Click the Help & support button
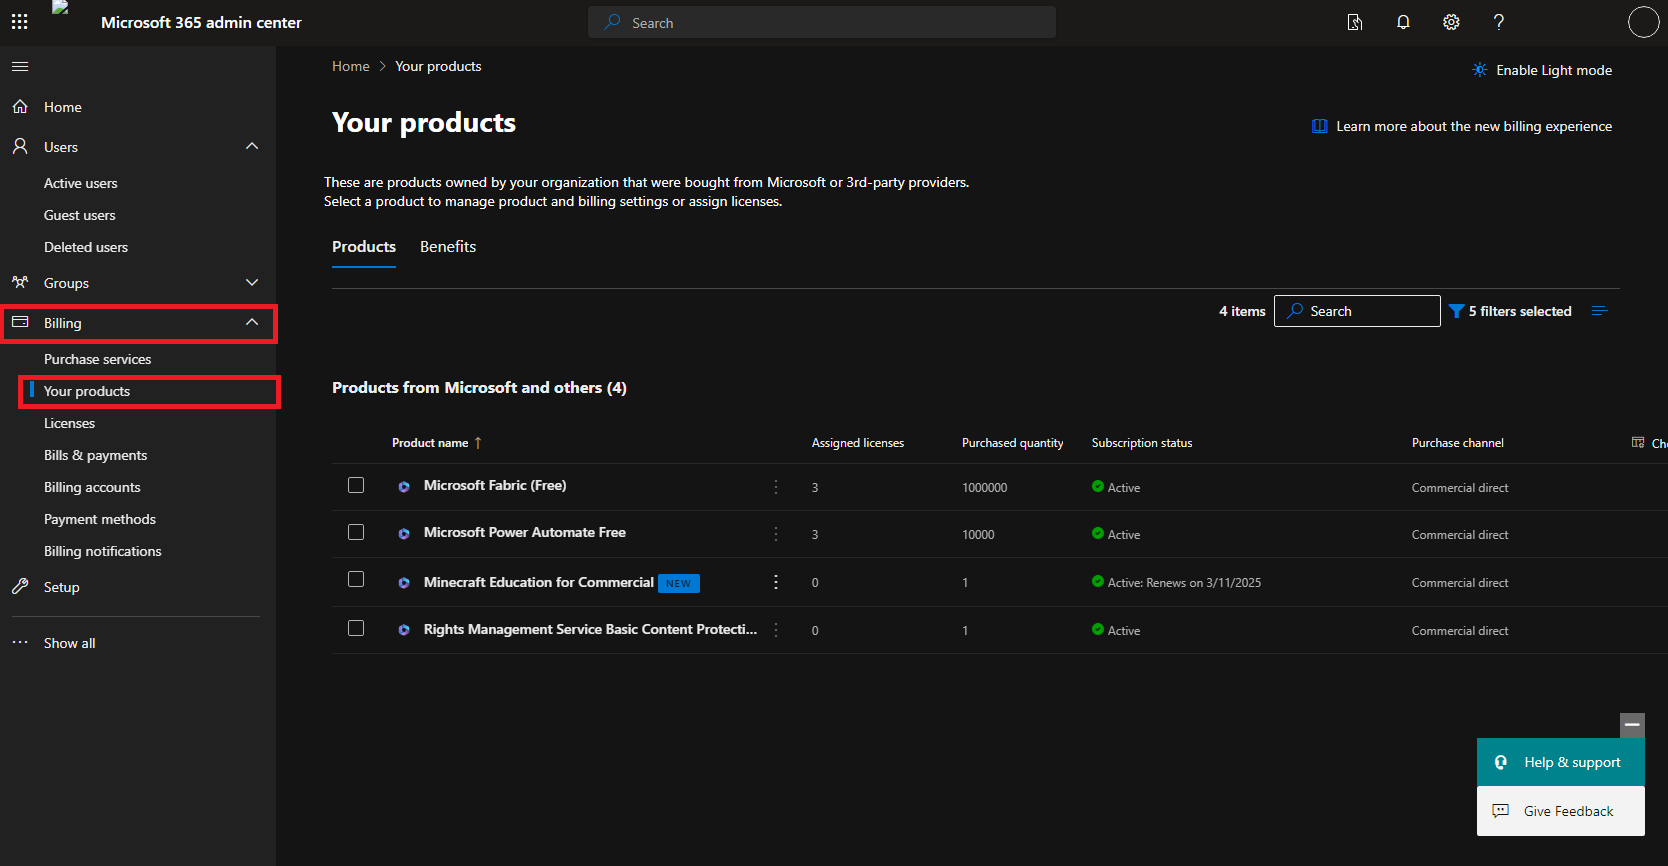 (x=1561, y=762)
